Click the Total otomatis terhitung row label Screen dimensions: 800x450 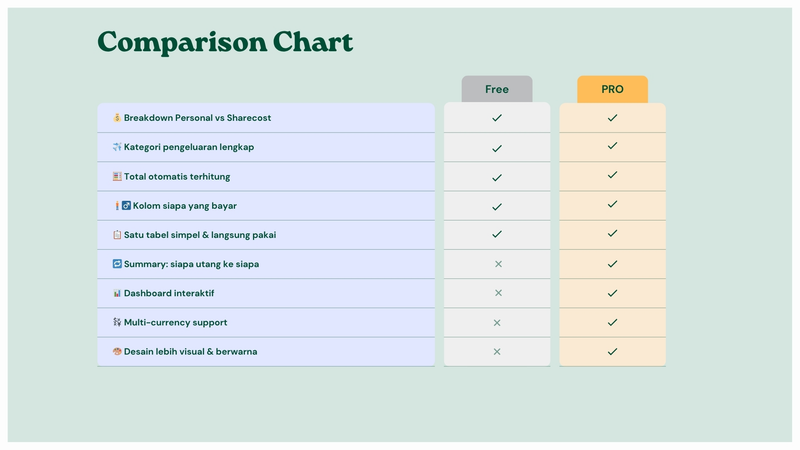(x=177, y=177)
